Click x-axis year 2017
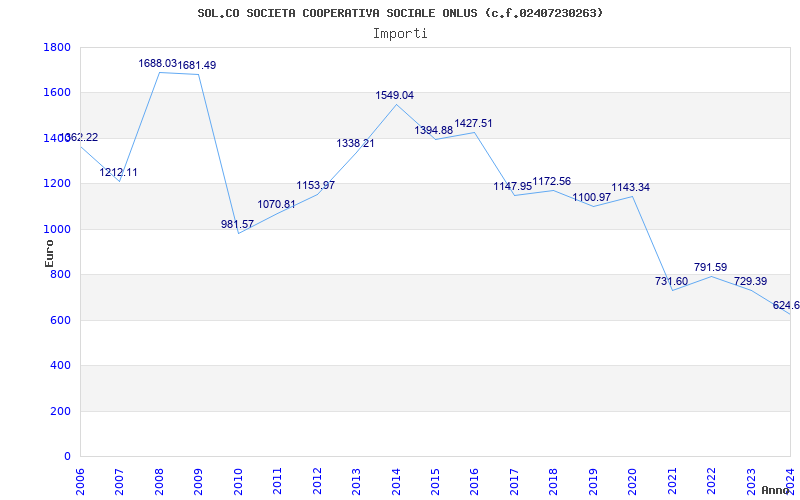Screen dimensions: 800x500 tap(514, 481)
